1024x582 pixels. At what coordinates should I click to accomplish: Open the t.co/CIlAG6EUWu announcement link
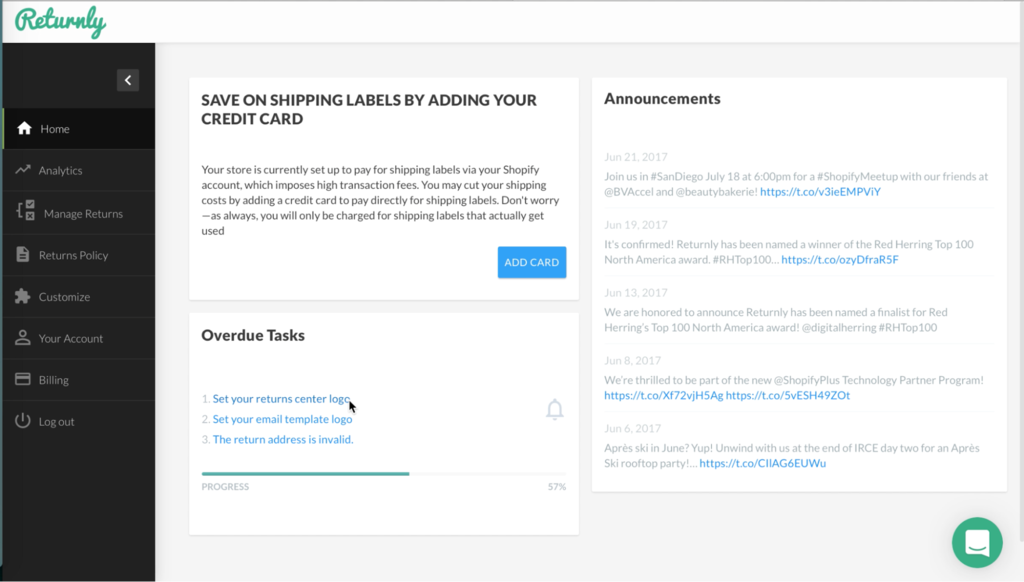[x=762, y=463]
